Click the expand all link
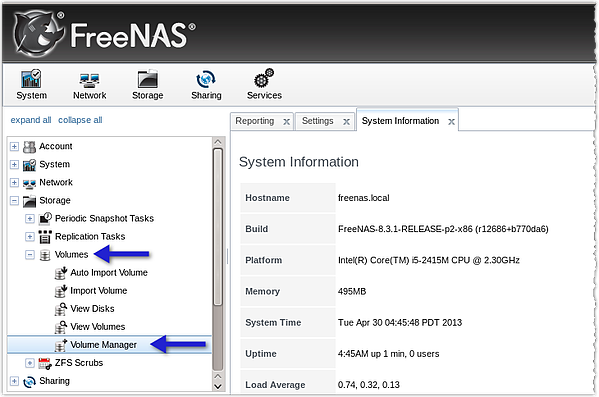The image size is (599, 397). (31, 120)
